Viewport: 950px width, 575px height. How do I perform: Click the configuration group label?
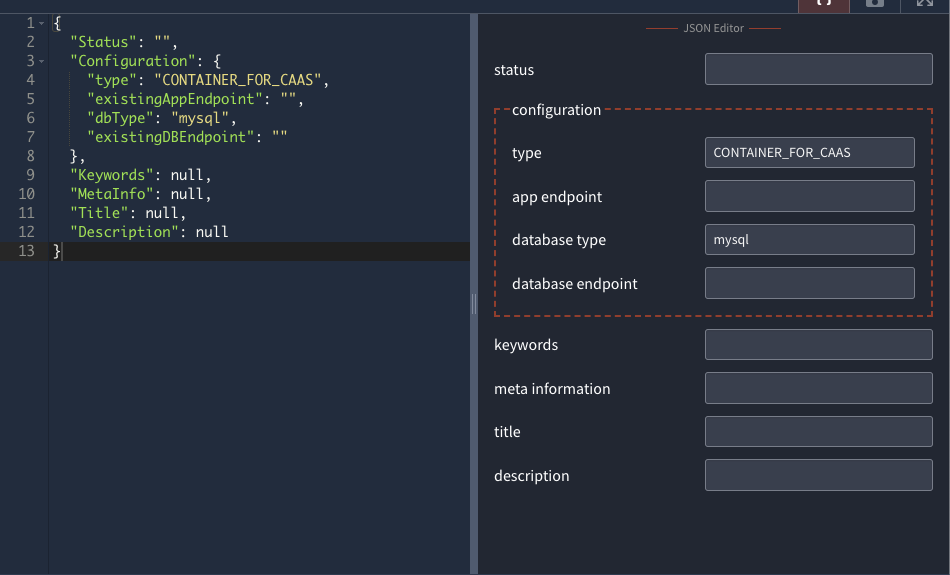(556, 110)
